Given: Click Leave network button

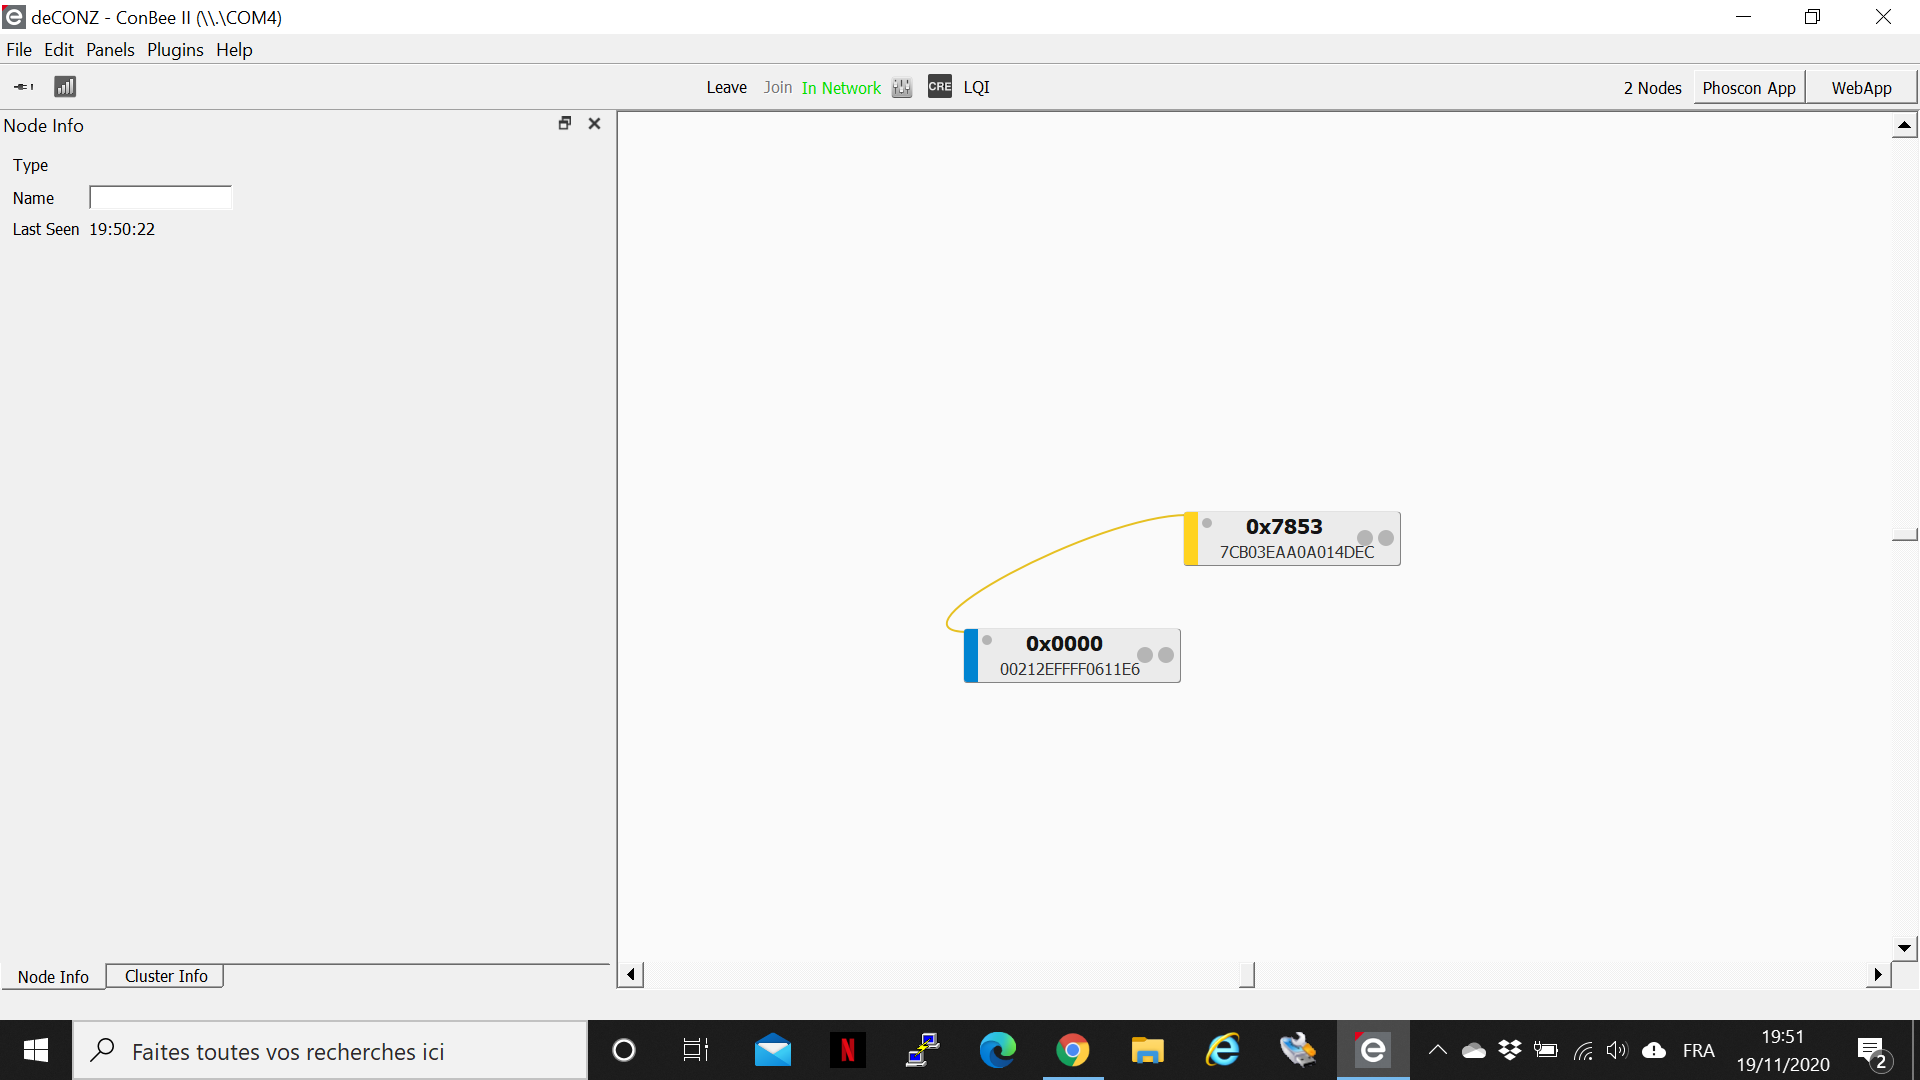Looking at the screenshot, I should pos(727,88).
